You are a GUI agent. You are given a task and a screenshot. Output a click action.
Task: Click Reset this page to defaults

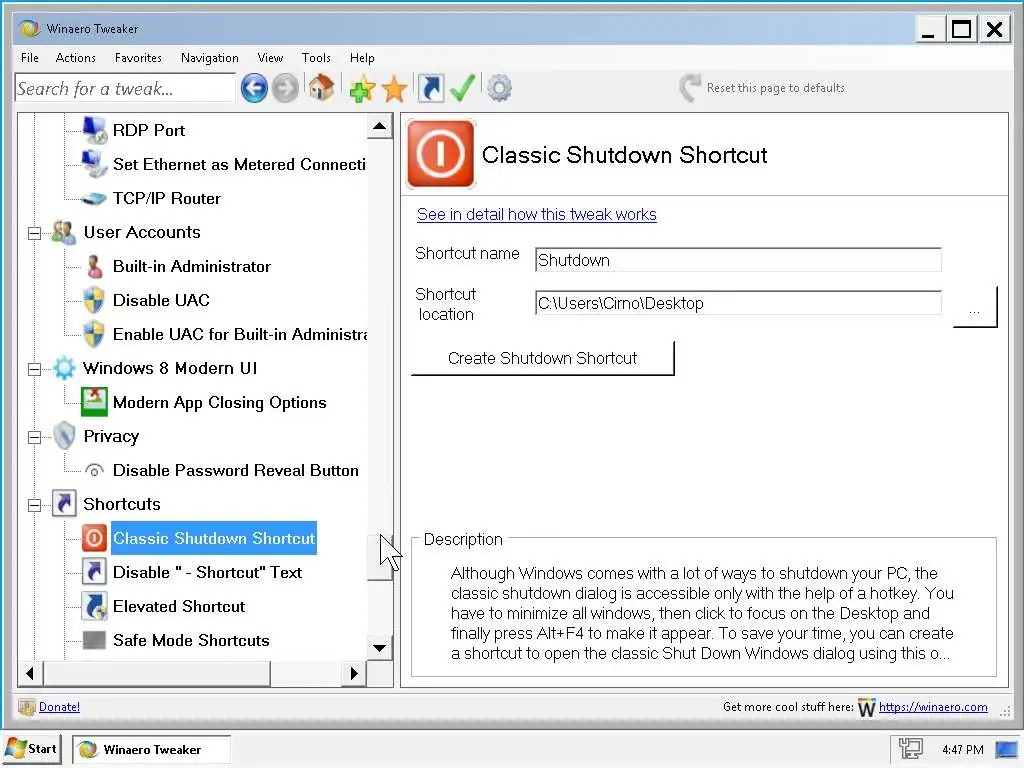tap(775, 88)
